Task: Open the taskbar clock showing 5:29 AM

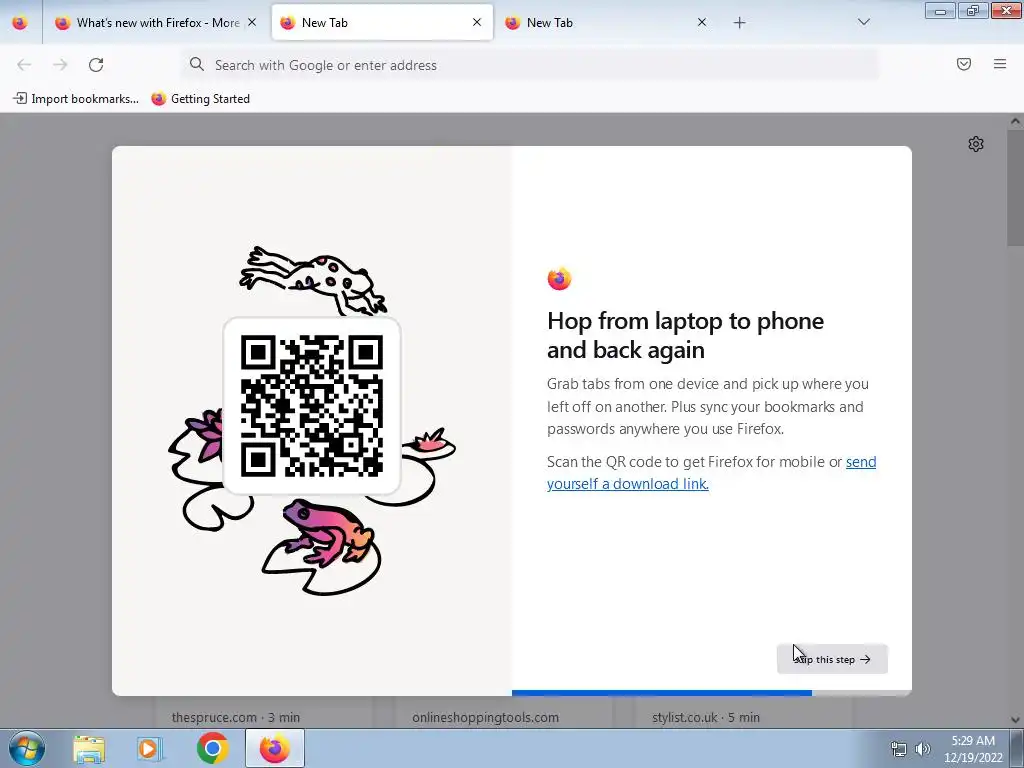Action: coord(973,749)
